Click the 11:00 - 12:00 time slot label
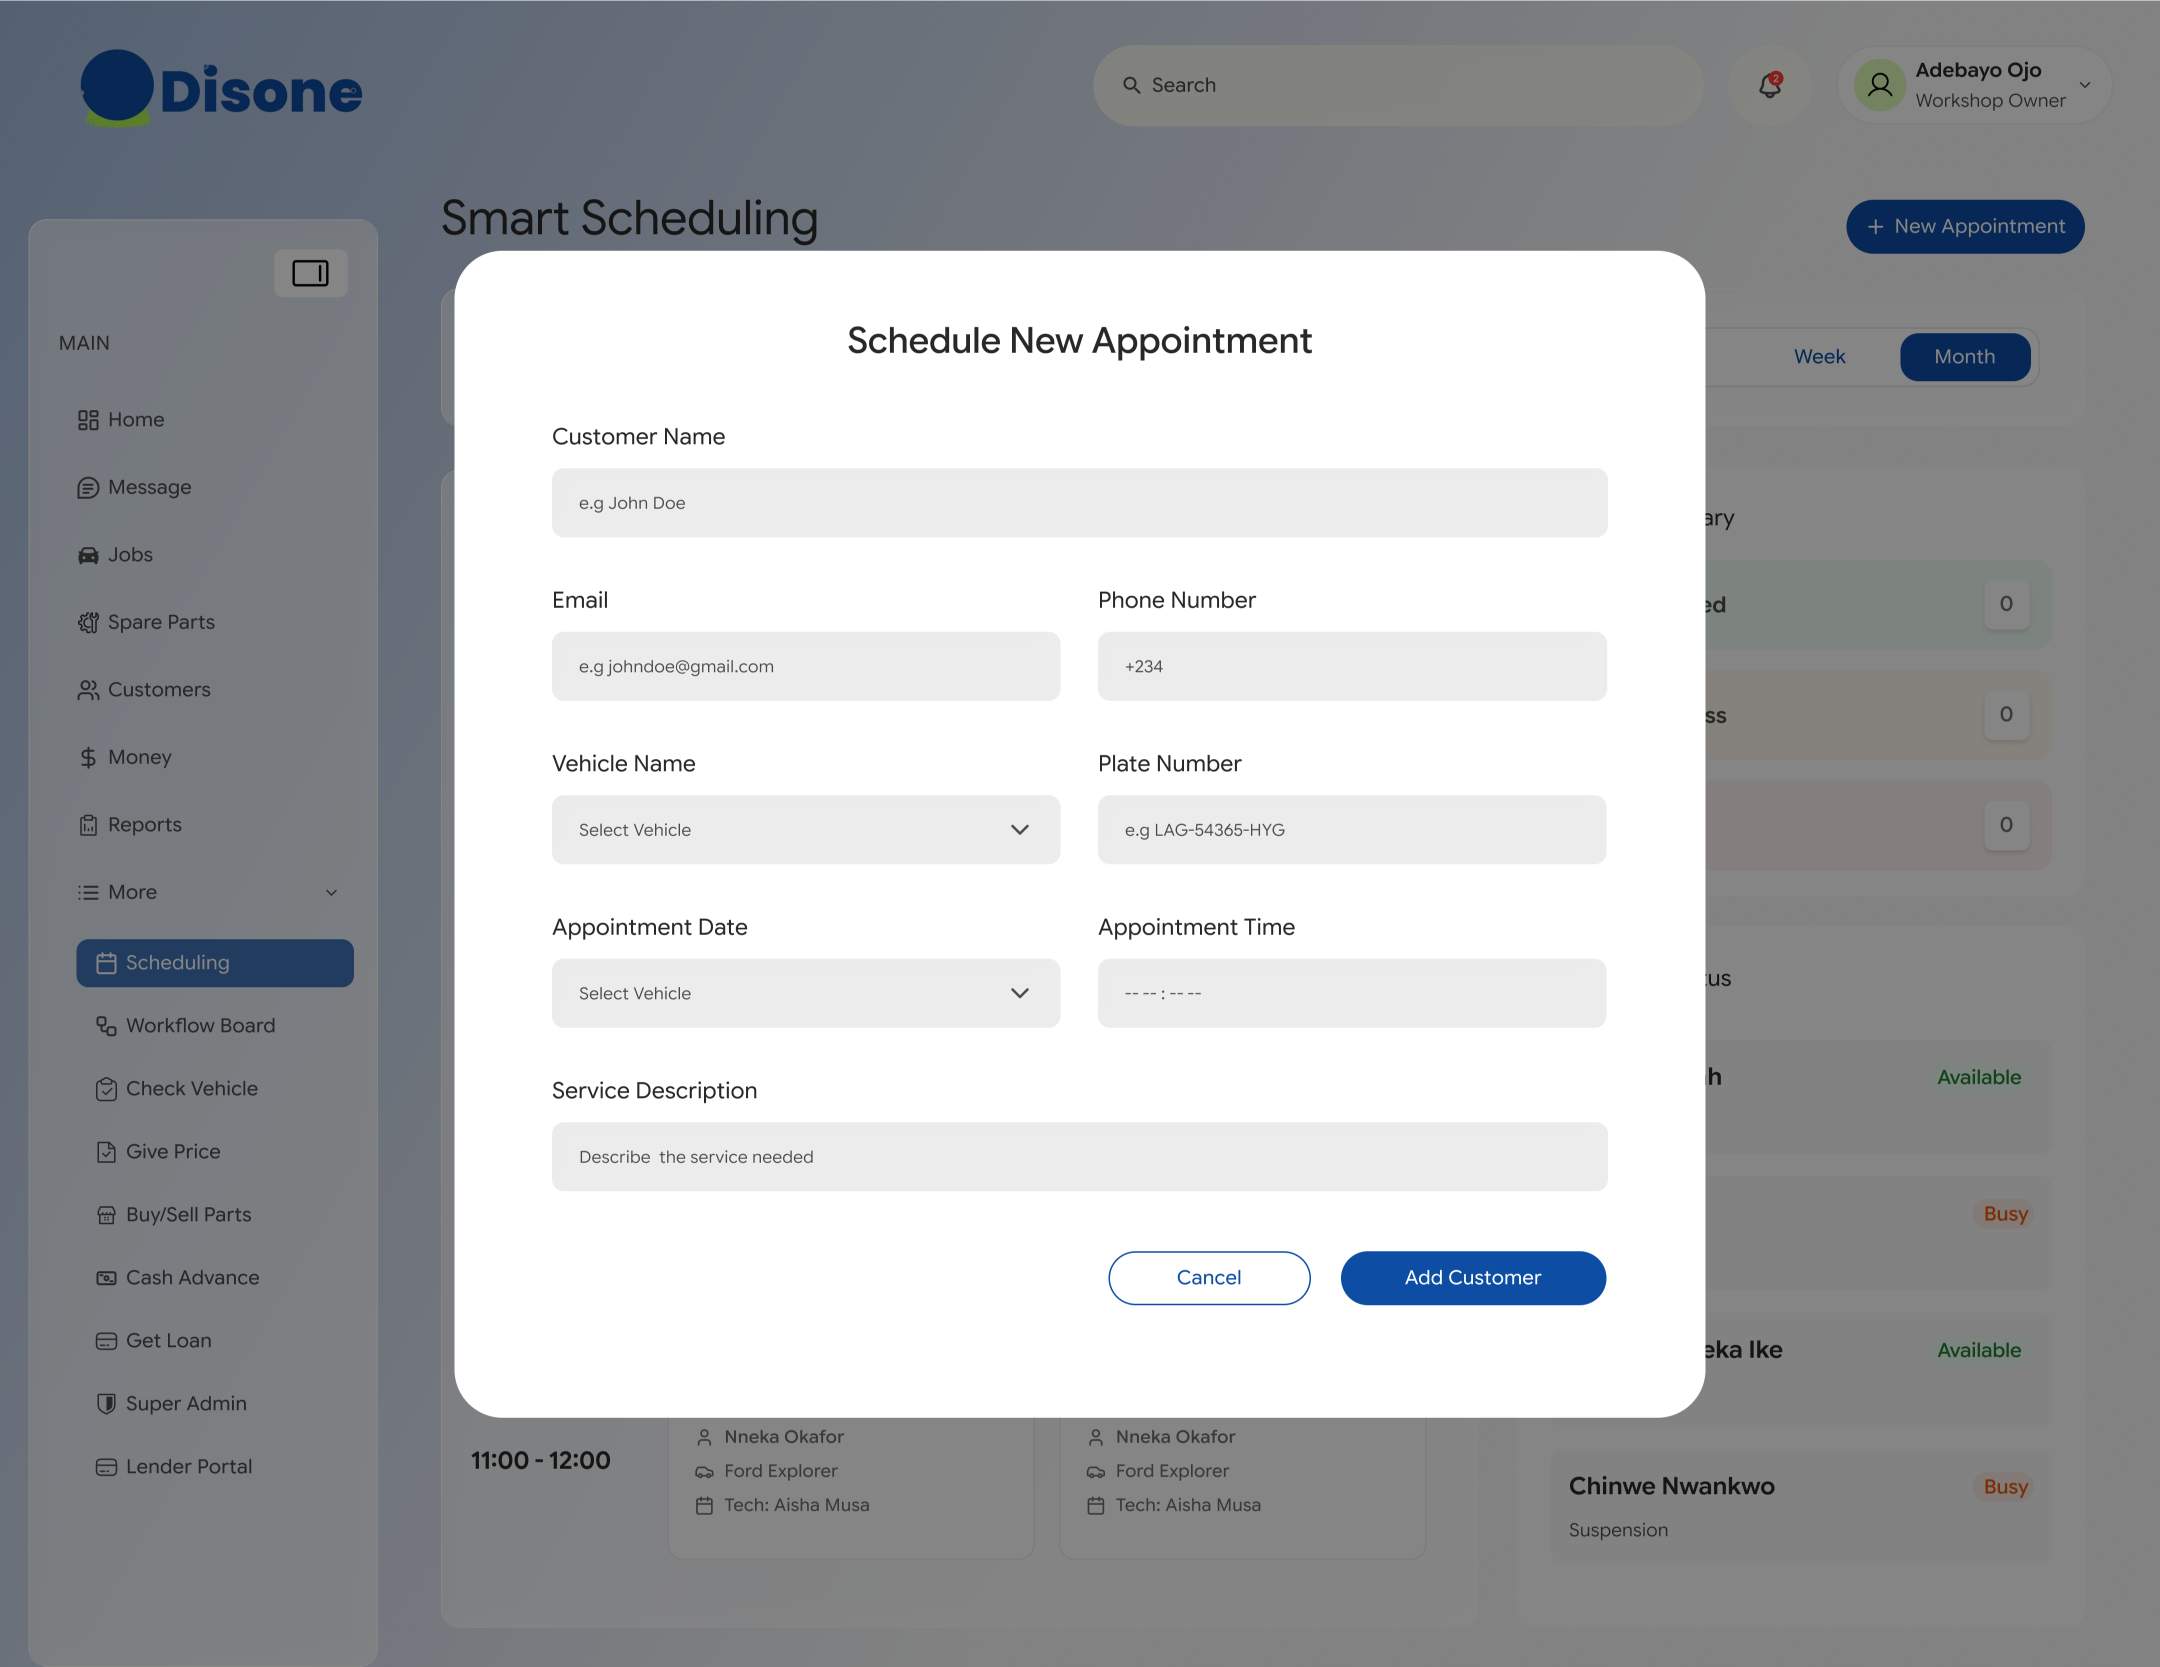2160x1667 pixels. click(541, 1461)
